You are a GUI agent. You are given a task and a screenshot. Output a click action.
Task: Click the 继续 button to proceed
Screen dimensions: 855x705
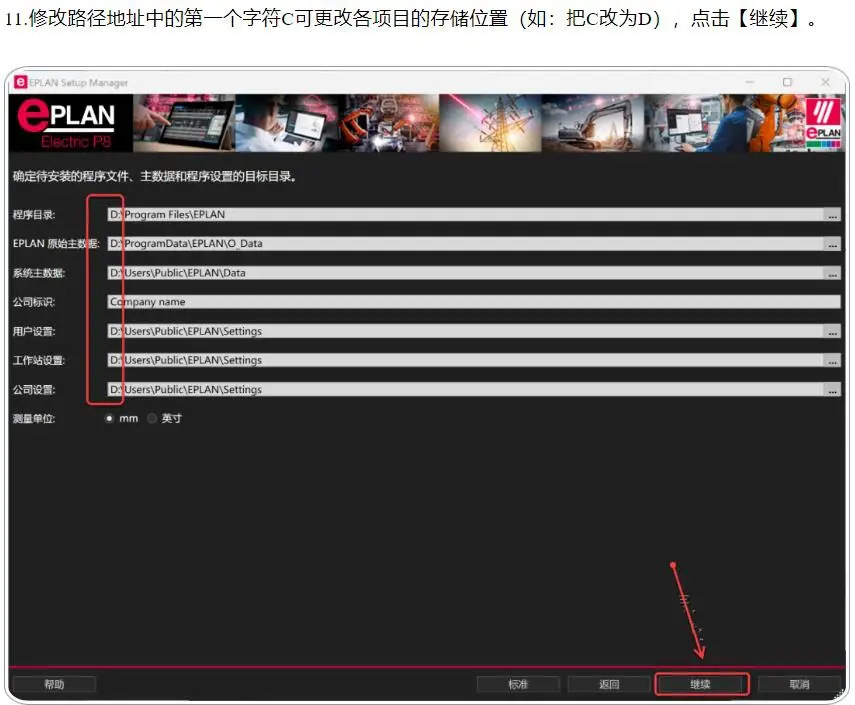tap(701, 684)
